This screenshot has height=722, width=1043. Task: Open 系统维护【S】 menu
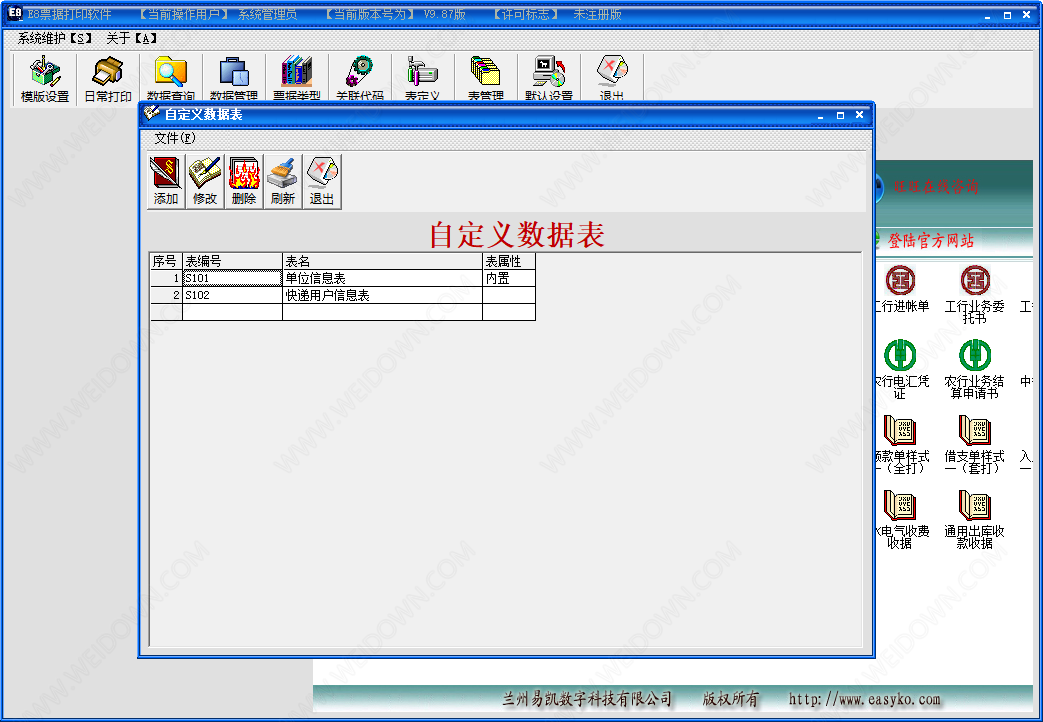point(55,39)
